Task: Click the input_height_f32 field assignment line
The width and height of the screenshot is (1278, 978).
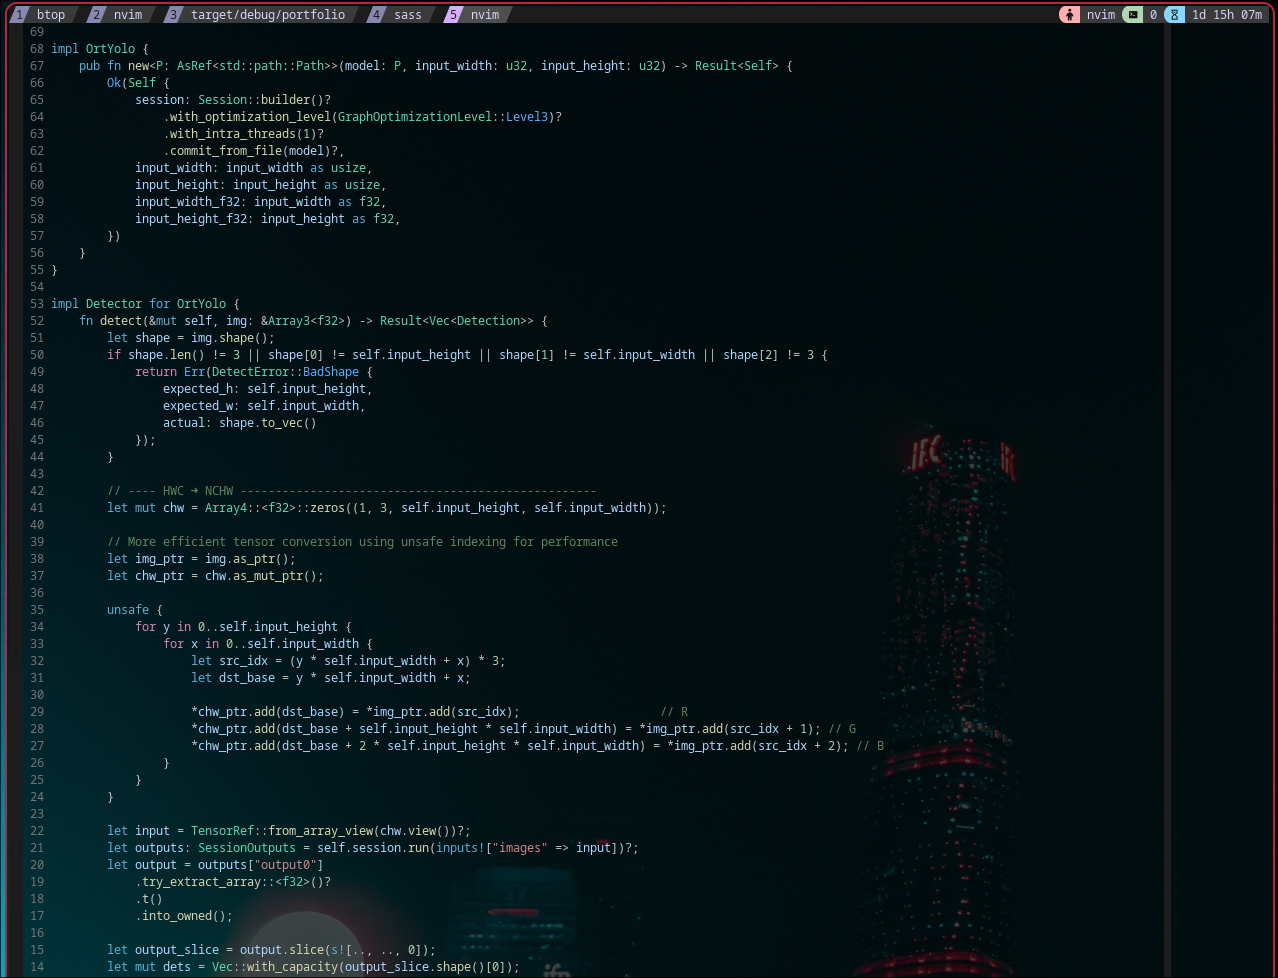Action: [x=268, y=219]
